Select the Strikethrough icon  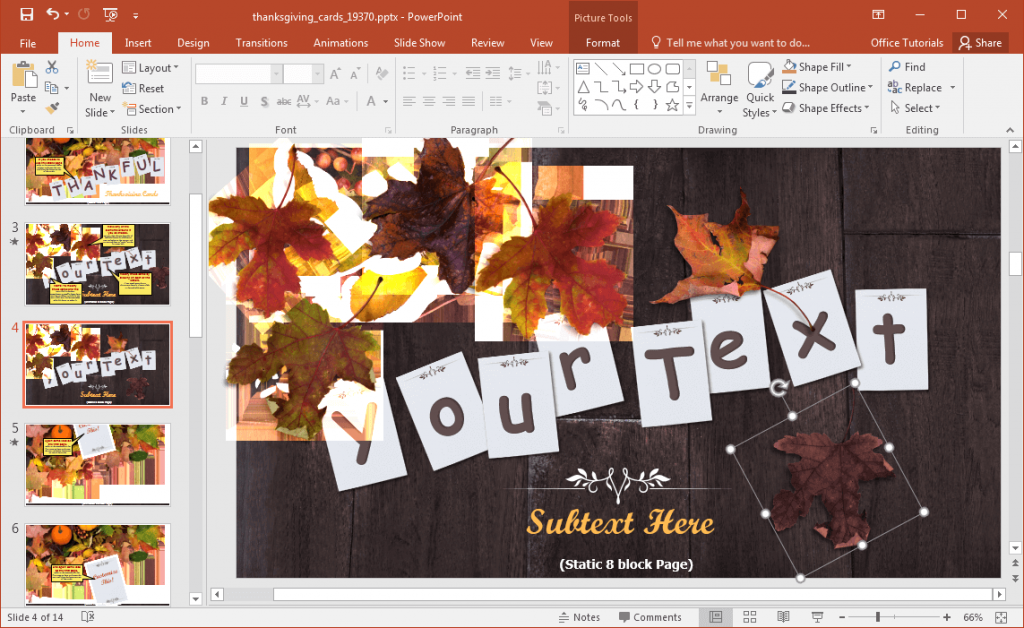pyautogui.click(x=282, y=101)
